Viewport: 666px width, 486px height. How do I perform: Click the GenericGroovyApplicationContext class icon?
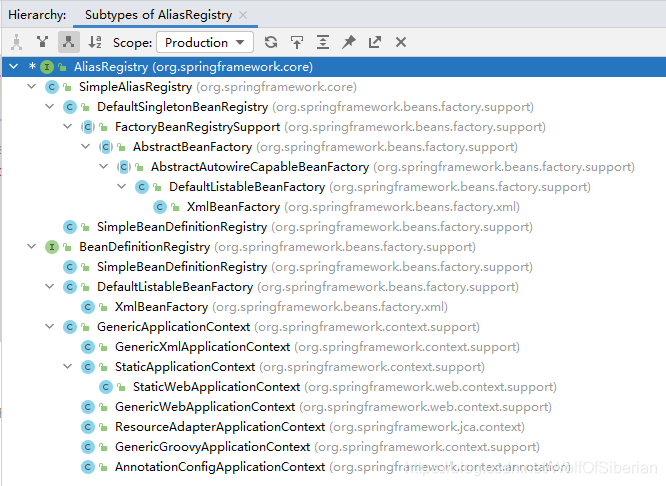pos(87,446)
